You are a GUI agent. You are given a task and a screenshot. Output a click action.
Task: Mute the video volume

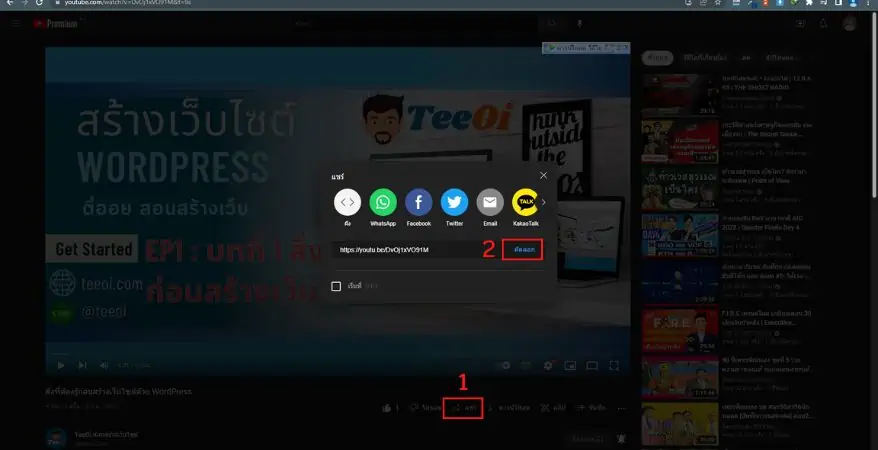104,365
